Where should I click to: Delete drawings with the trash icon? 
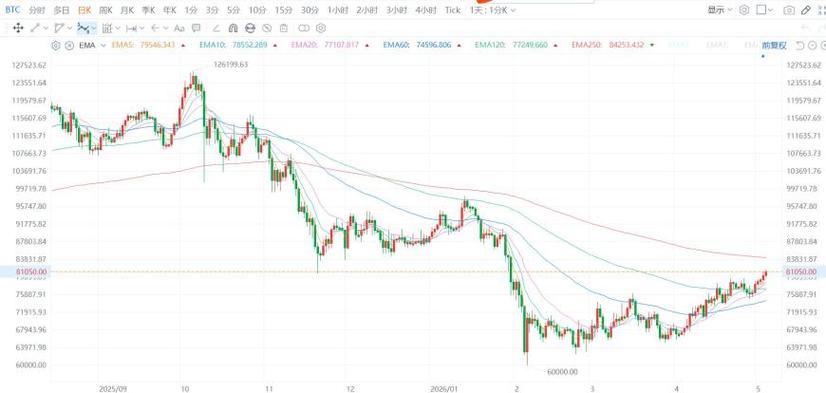pos(284,28)
